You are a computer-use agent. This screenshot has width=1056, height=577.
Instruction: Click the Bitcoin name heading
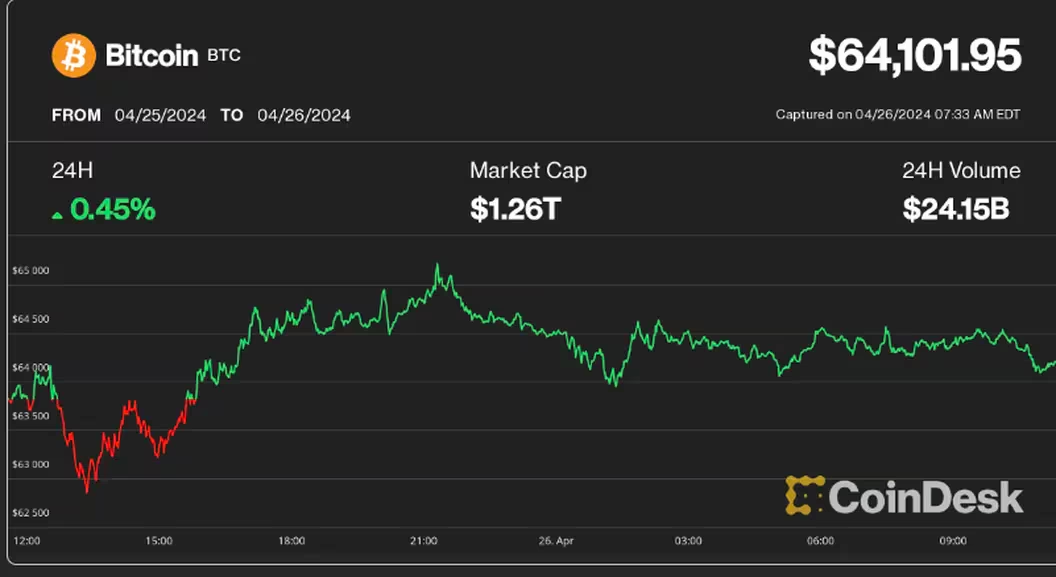point(152,56)
